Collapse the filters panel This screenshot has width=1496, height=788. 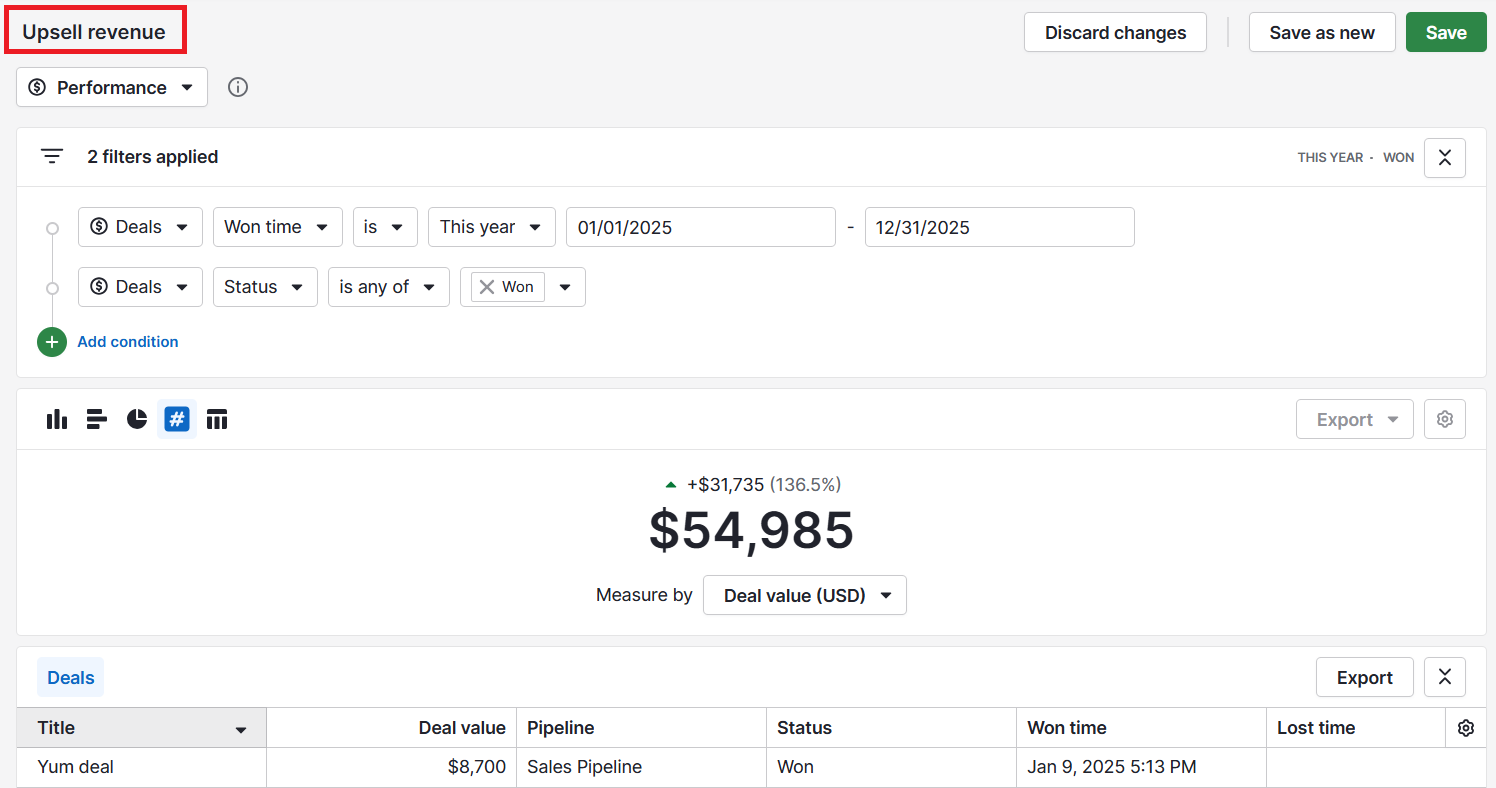(x=1445, y=157)
